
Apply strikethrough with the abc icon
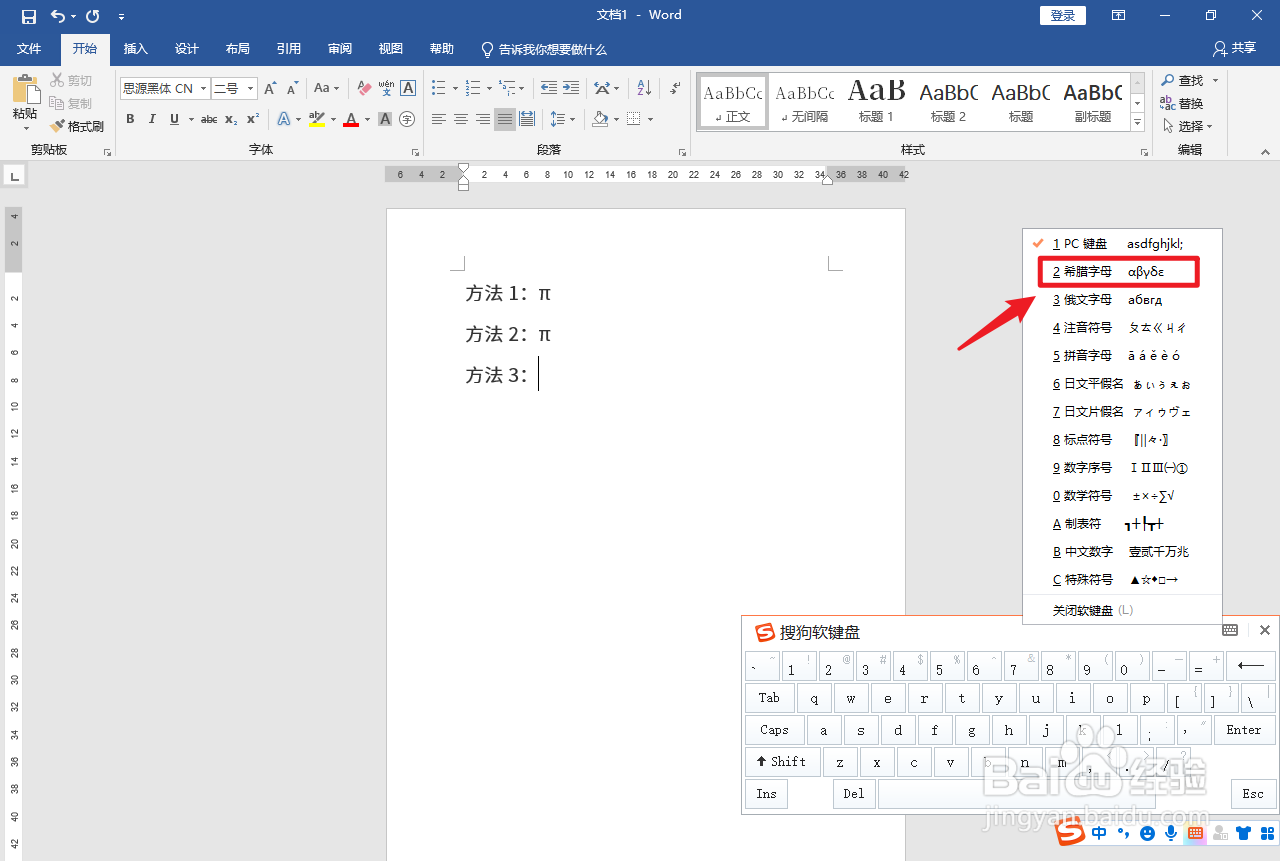click(209, 119)
